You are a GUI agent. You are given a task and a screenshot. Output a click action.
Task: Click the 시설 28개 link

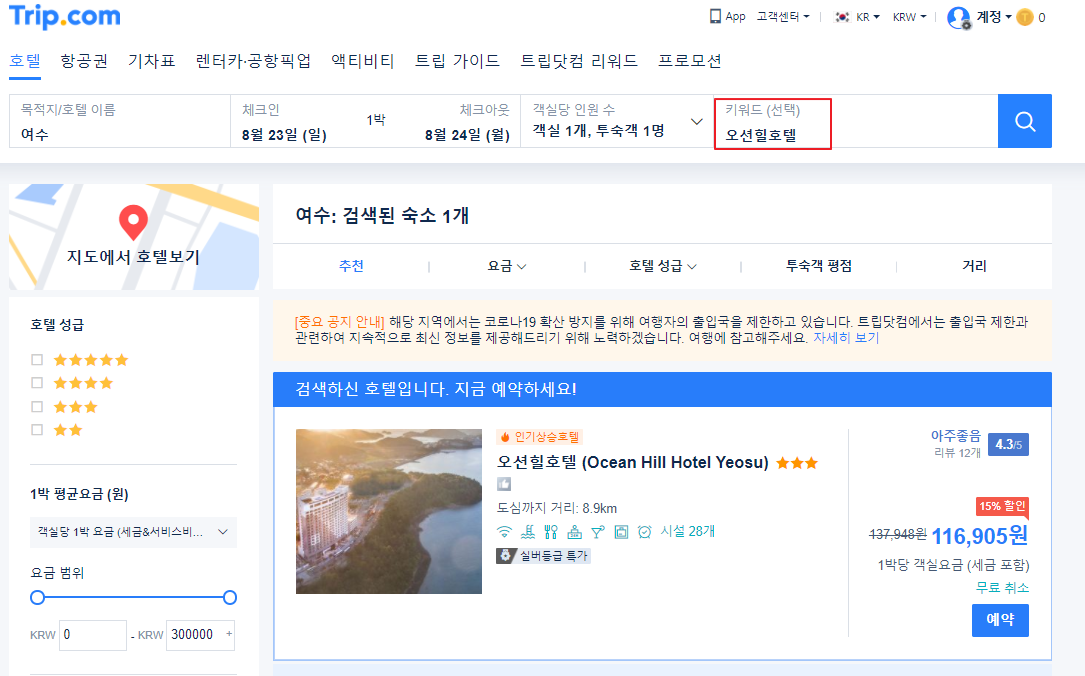pyautogui.click(x=687, y=531)
